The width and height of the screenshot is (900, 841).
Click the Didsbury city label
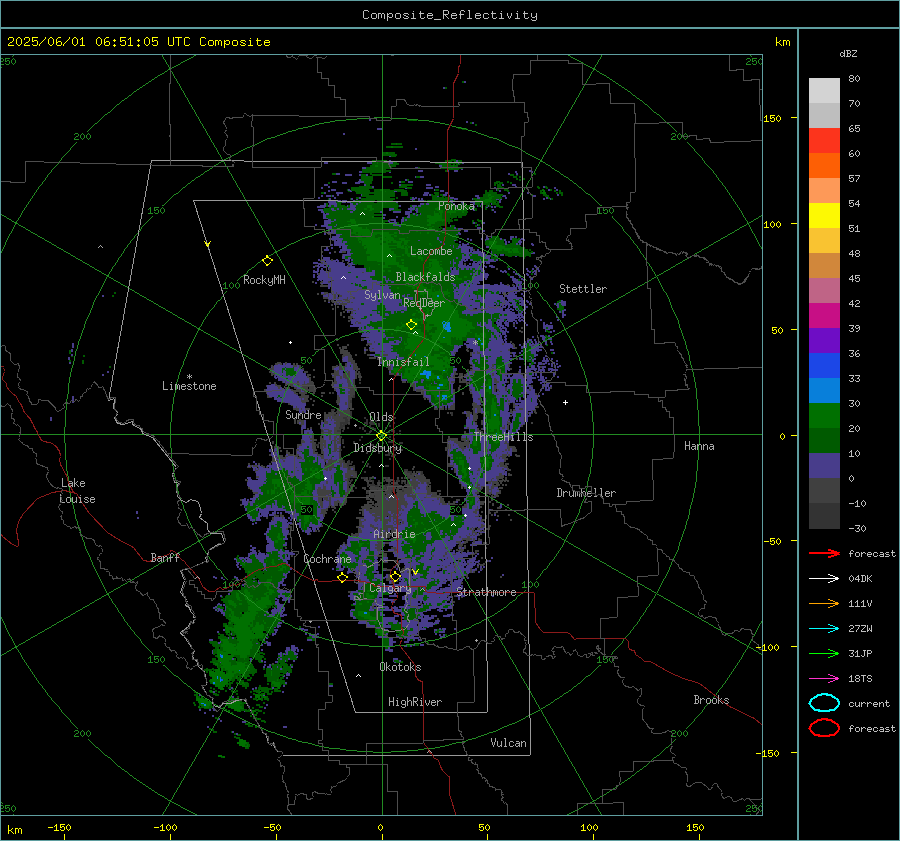point(377,448)
